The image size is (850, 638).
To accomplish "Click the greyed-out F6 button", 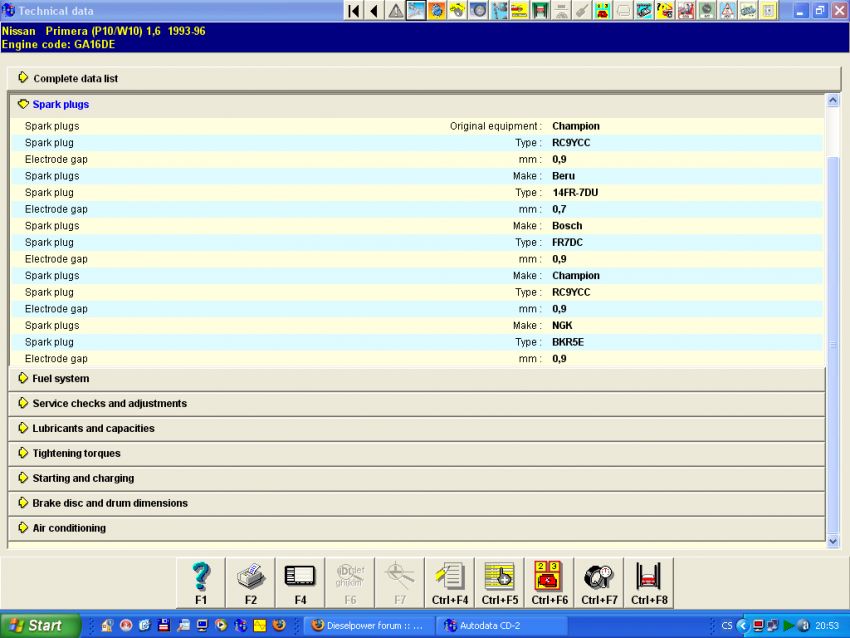I will coord(350,583).
